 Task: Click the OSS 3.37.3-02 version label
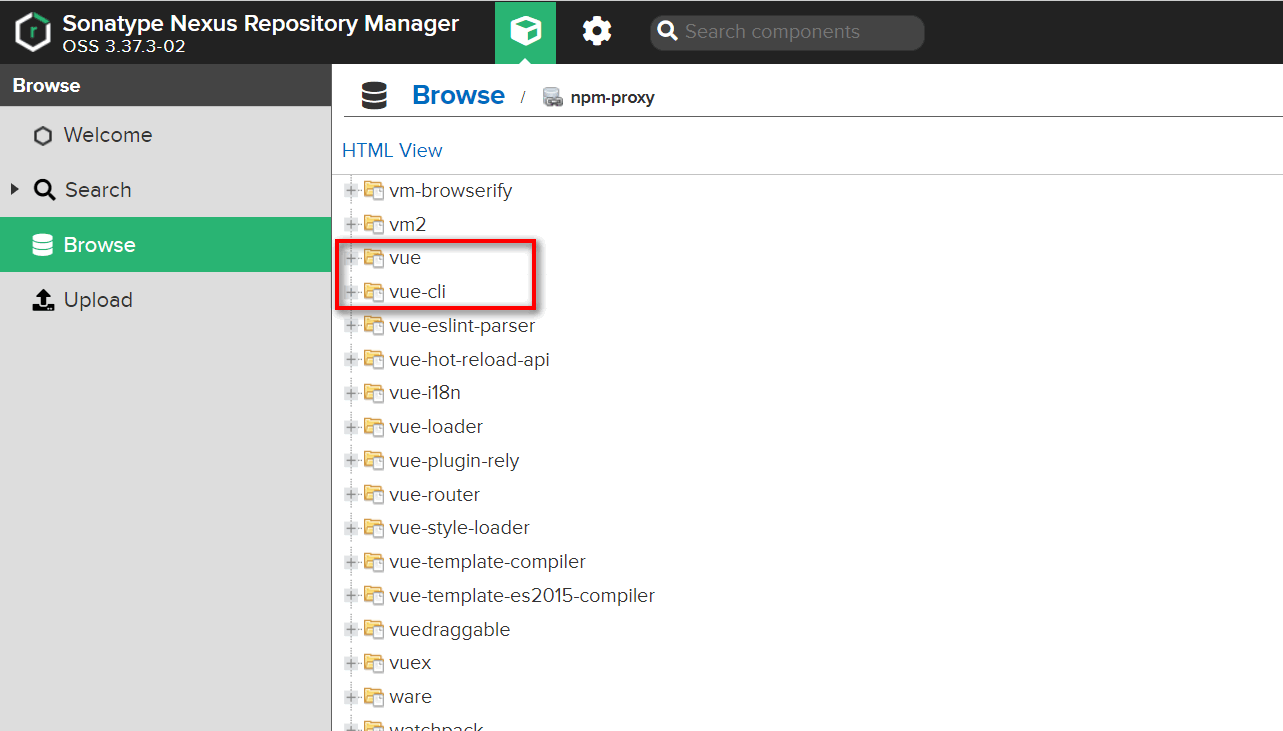click(x=124, y=46)
